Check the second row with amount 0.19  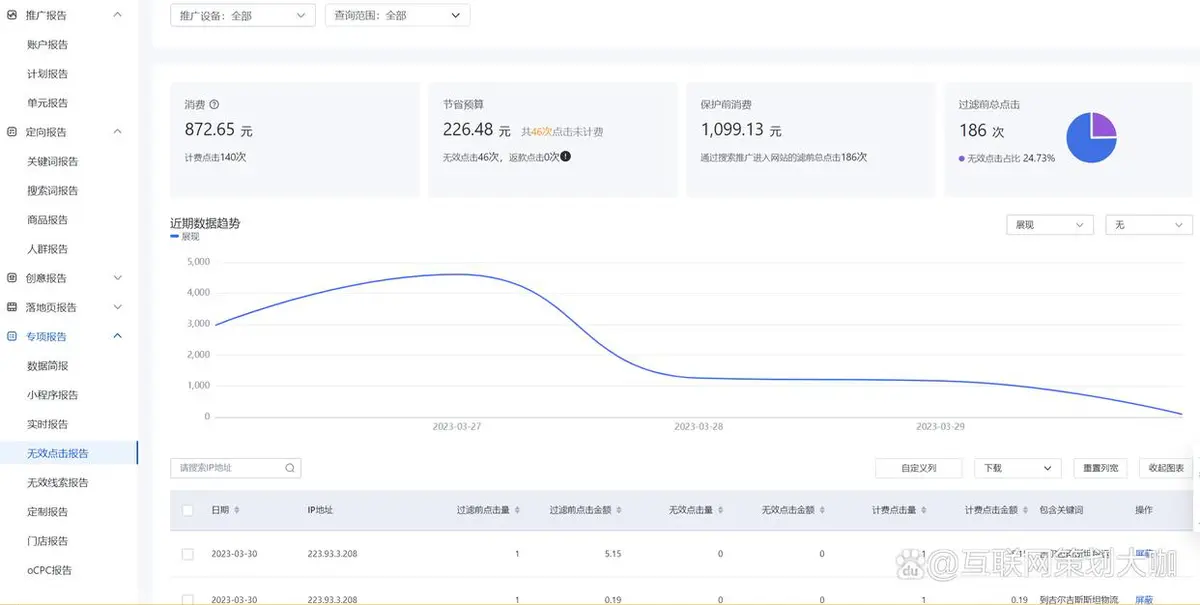pyautogui.click(x=188, y=599)
